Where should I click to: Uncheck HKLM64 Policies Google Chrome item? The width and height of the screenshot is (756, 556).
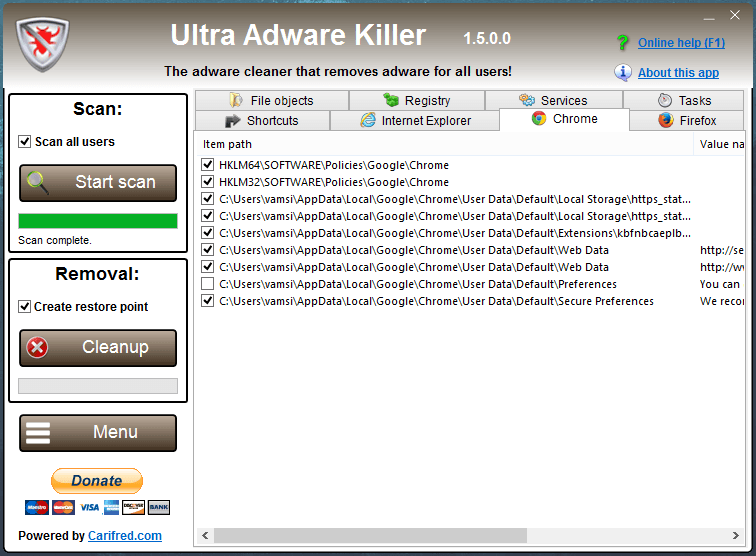pos(207,165)
